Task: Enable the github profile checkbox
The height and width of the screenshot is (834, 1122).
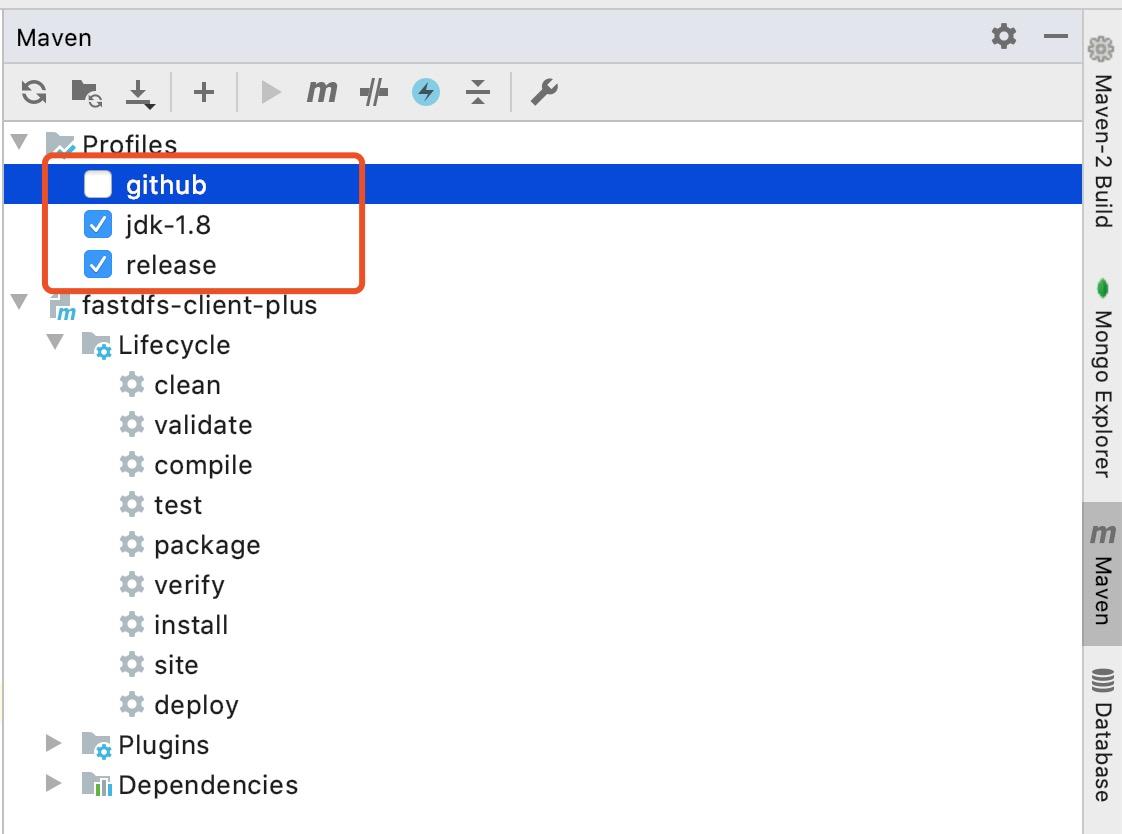Action: point(98,184)
